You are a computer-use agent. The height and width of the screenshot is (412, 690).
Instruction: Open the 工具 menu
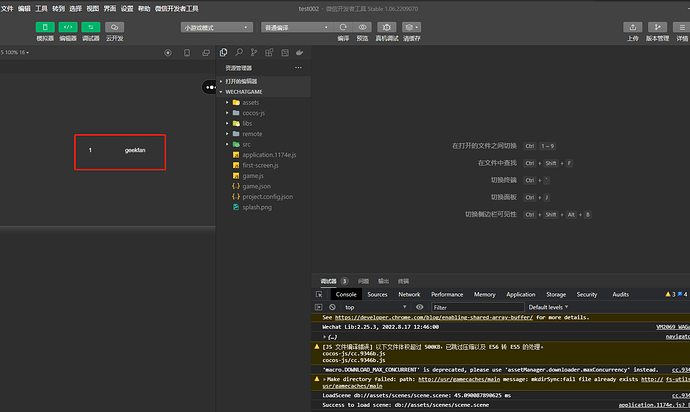41,9
